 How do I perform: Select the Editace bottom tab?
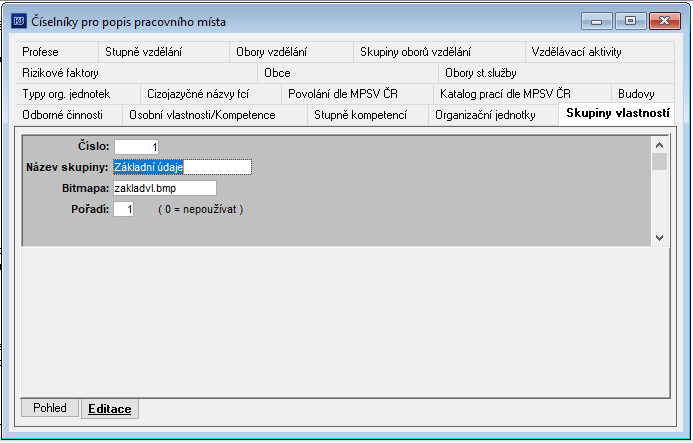[110, 409]
